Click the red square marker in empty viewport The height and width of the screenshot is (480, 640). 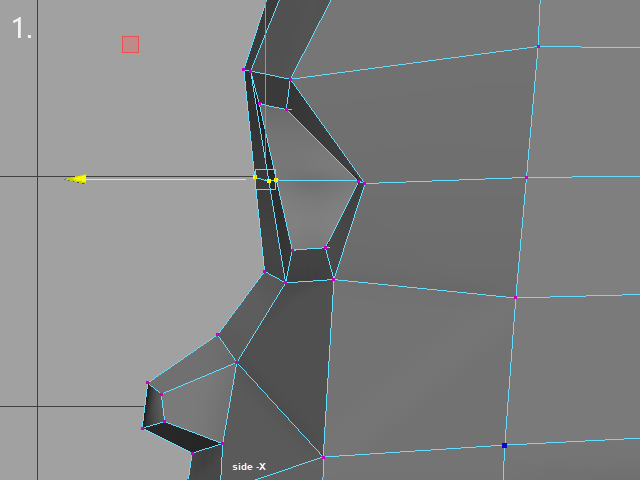click(x=130, y=44)
